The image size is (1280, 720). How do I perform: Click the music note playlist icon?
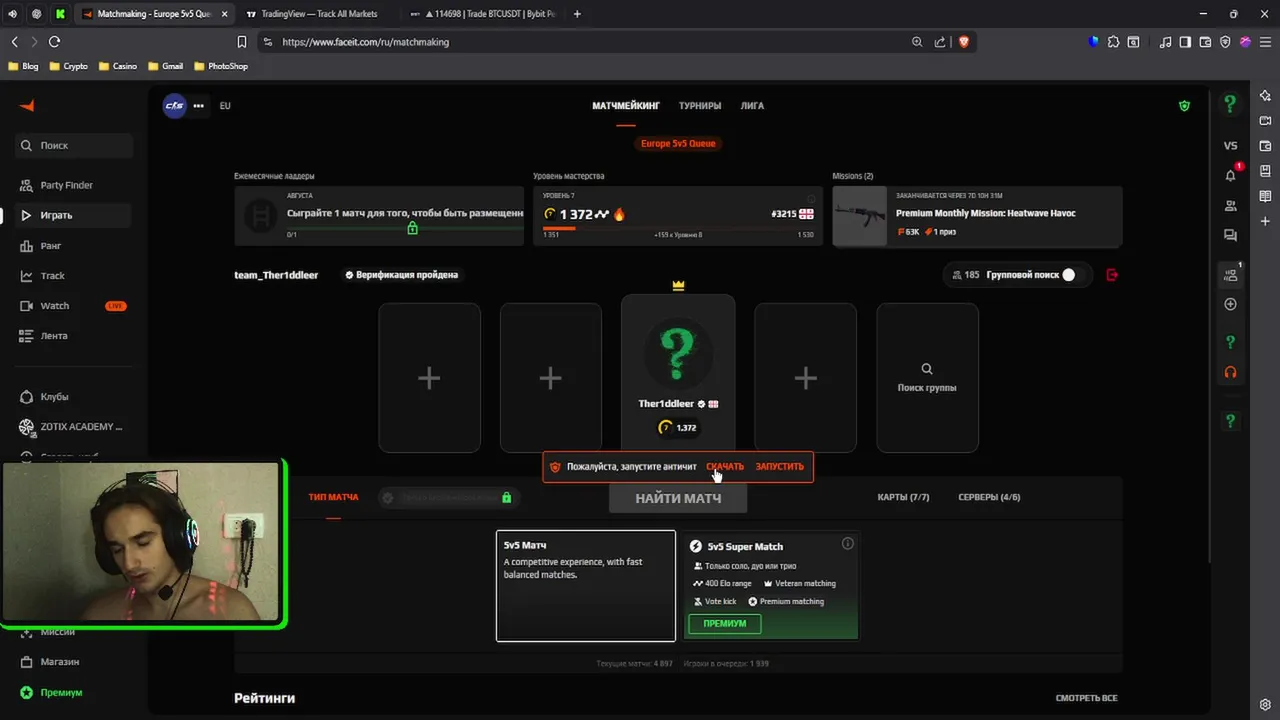point(1166,42)
